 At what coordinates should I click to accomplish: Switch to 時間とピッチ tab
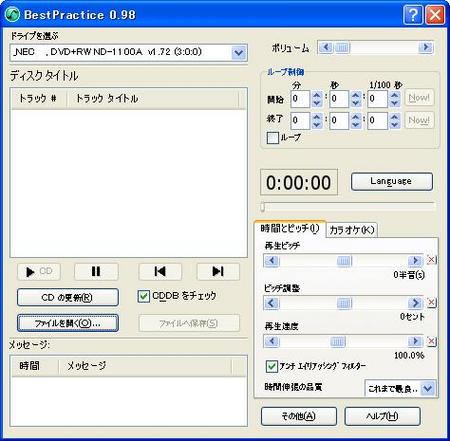290,229
